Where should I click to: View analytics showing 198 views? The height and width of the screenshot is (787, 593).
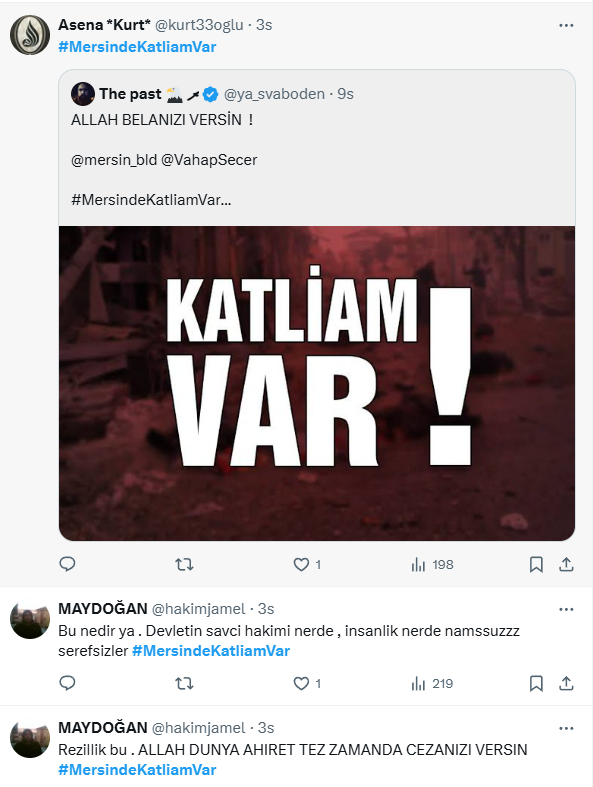tap(432, 565)
